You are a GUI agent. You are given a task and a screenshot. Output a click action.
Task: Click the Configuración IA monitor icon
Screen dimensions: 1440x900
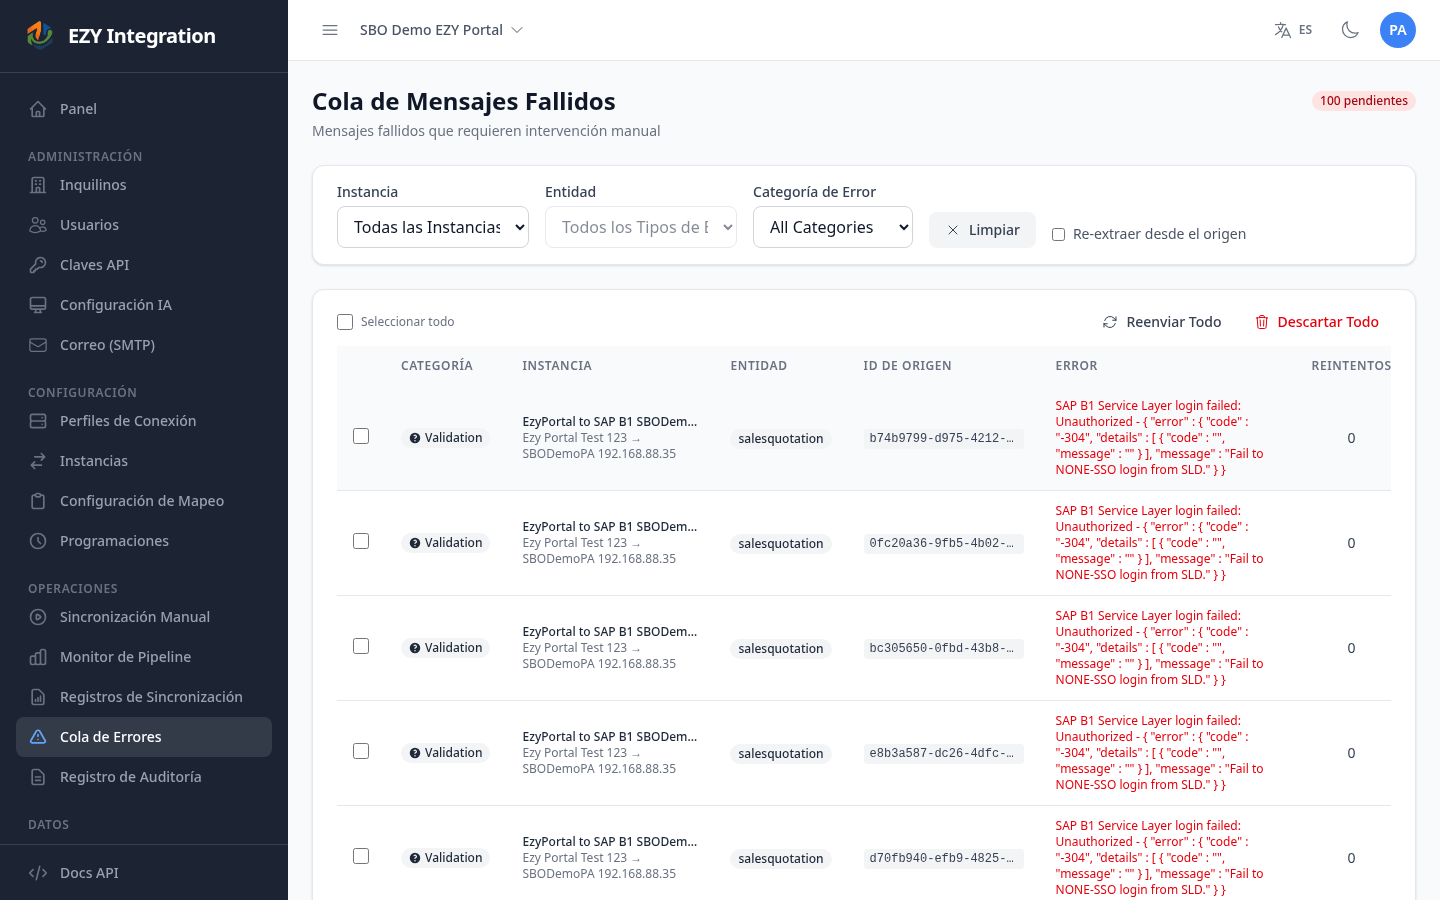(38, 305)
